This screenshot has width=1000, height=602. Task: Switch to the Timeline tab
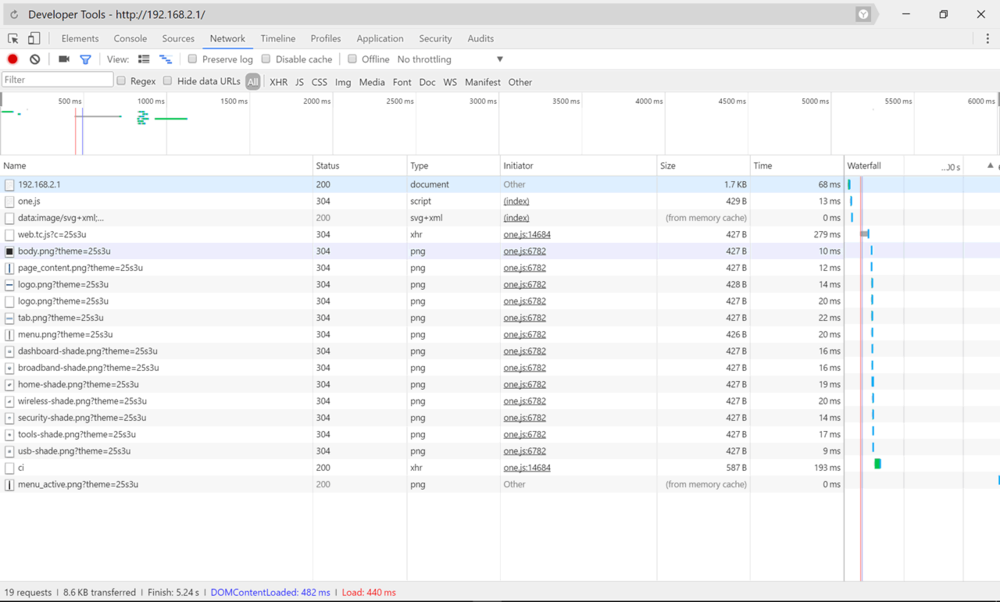[x=277, y=38]
